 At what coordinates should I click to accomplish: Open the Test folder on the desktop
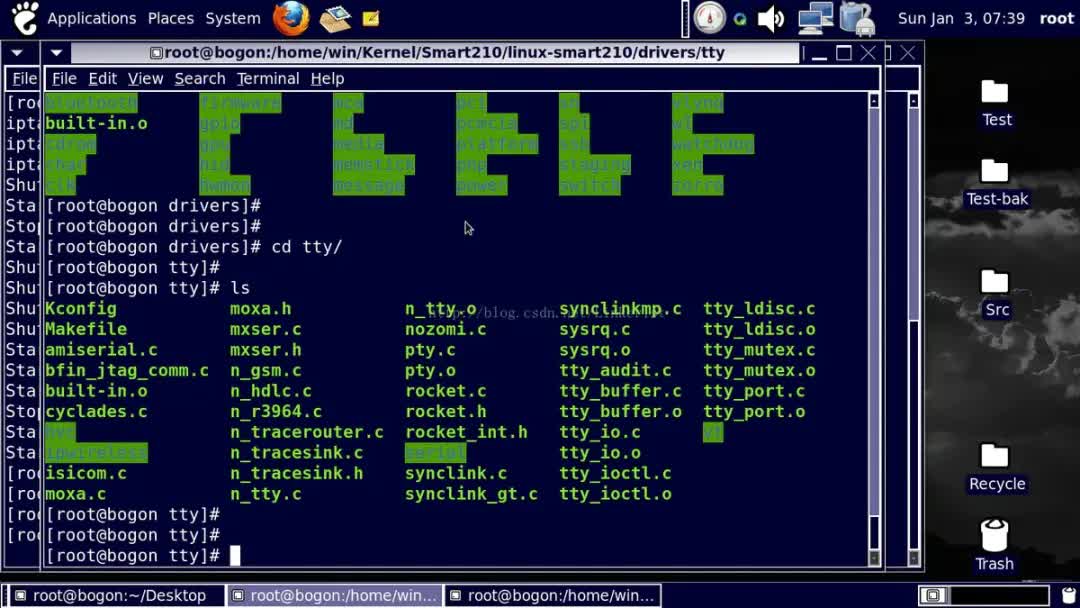(x=996, y=100)
